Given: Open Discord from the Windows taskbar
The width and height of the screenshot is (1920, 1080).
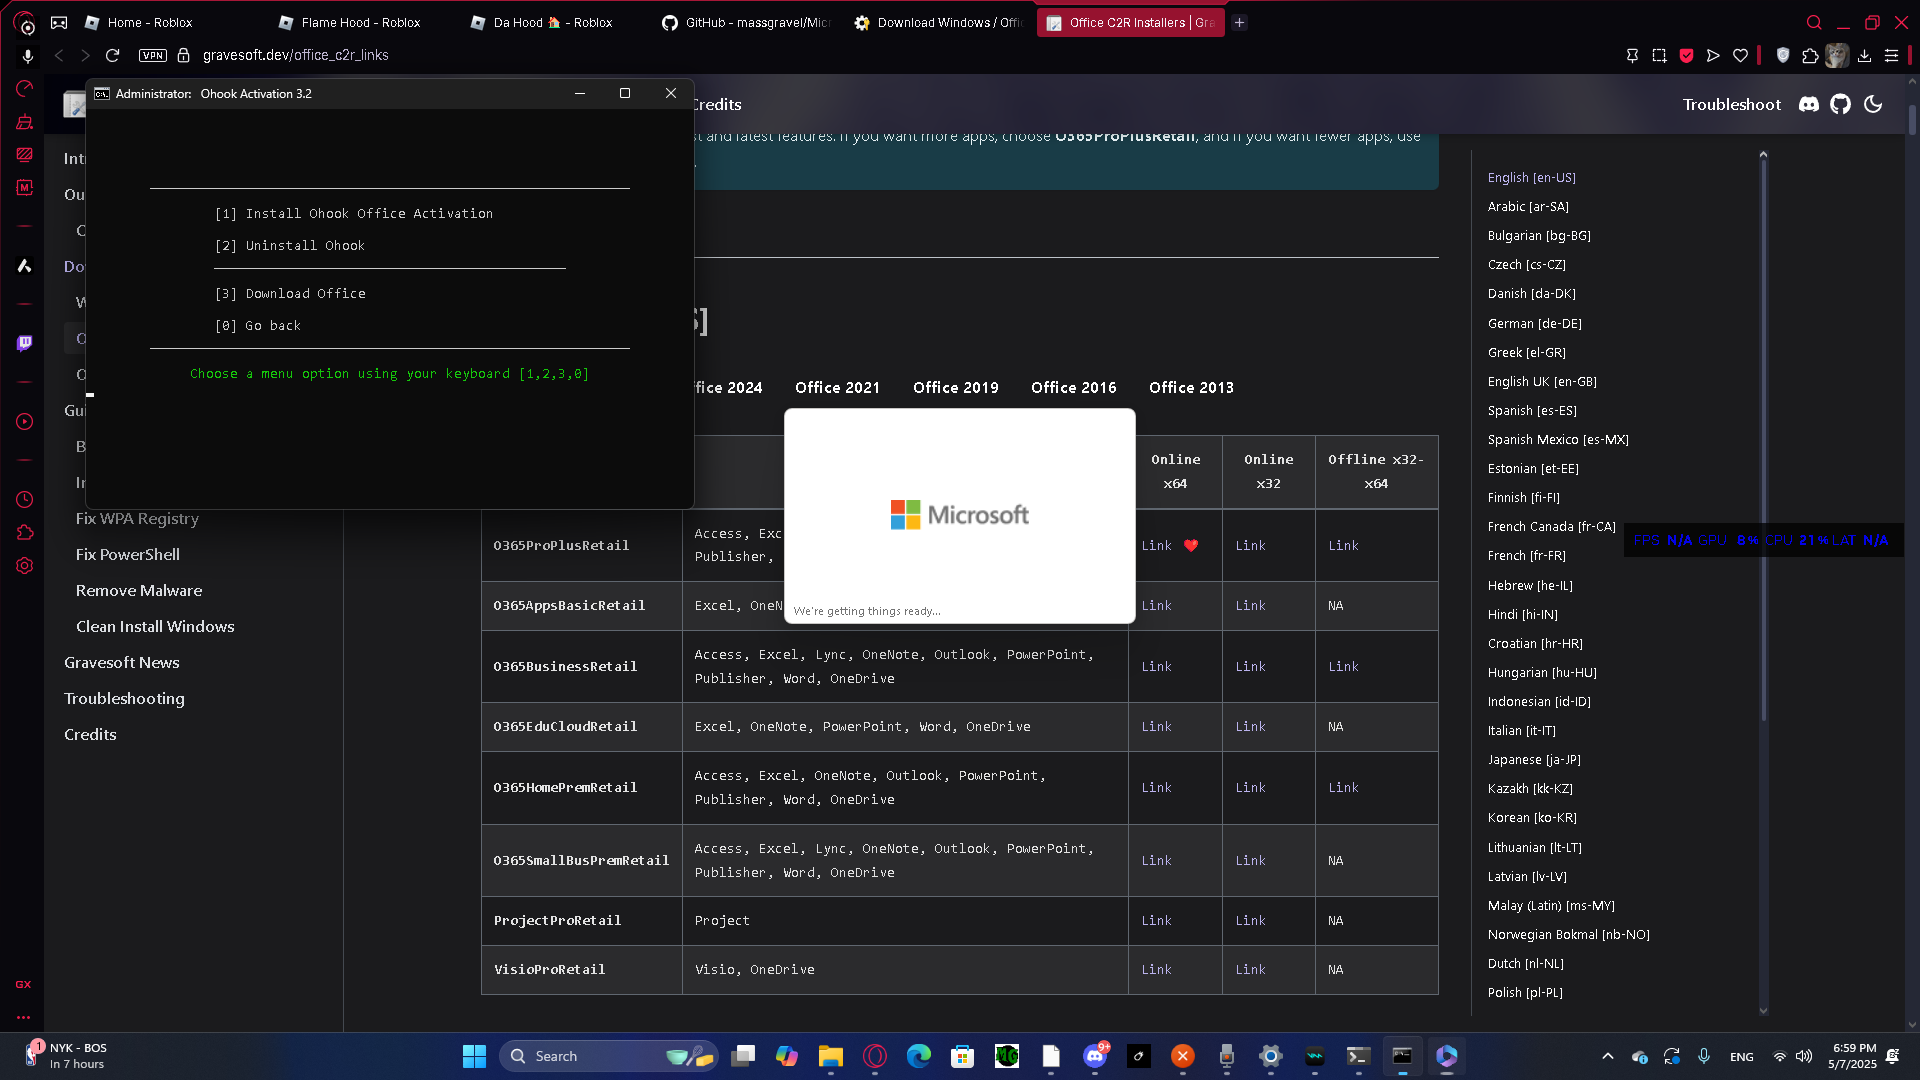Looking at the screenshot, I should pyautogui.click(x=1095, y=1056).
